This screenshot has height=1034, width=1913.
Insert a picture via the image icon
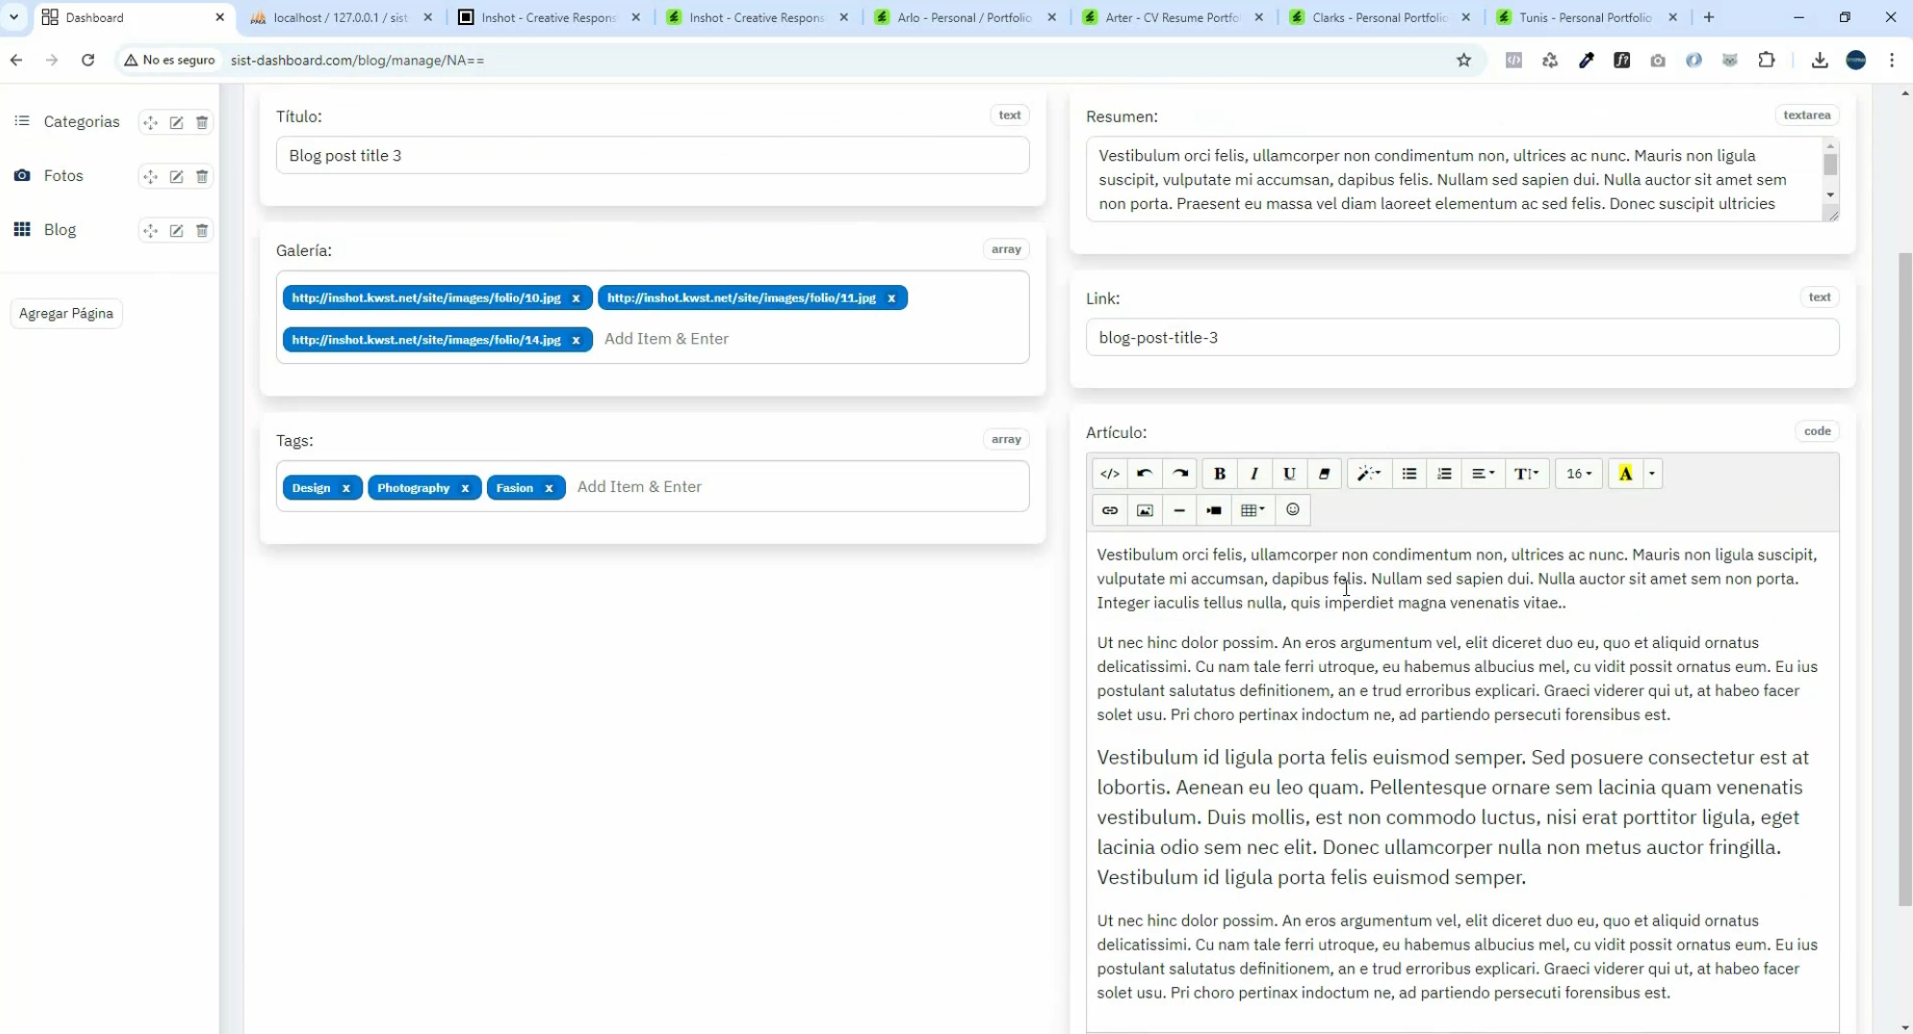click(x=1145, y=510)
